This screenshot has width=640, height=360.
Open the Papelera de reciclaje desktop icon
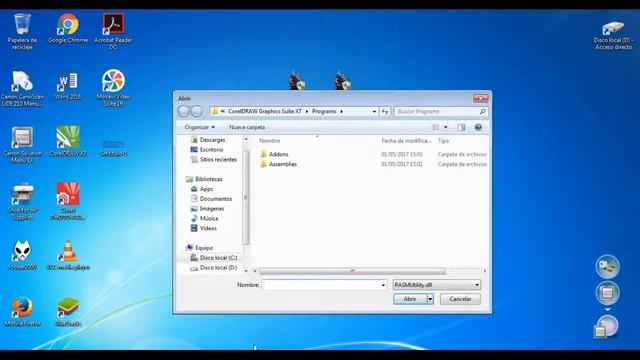coord(22,31)
